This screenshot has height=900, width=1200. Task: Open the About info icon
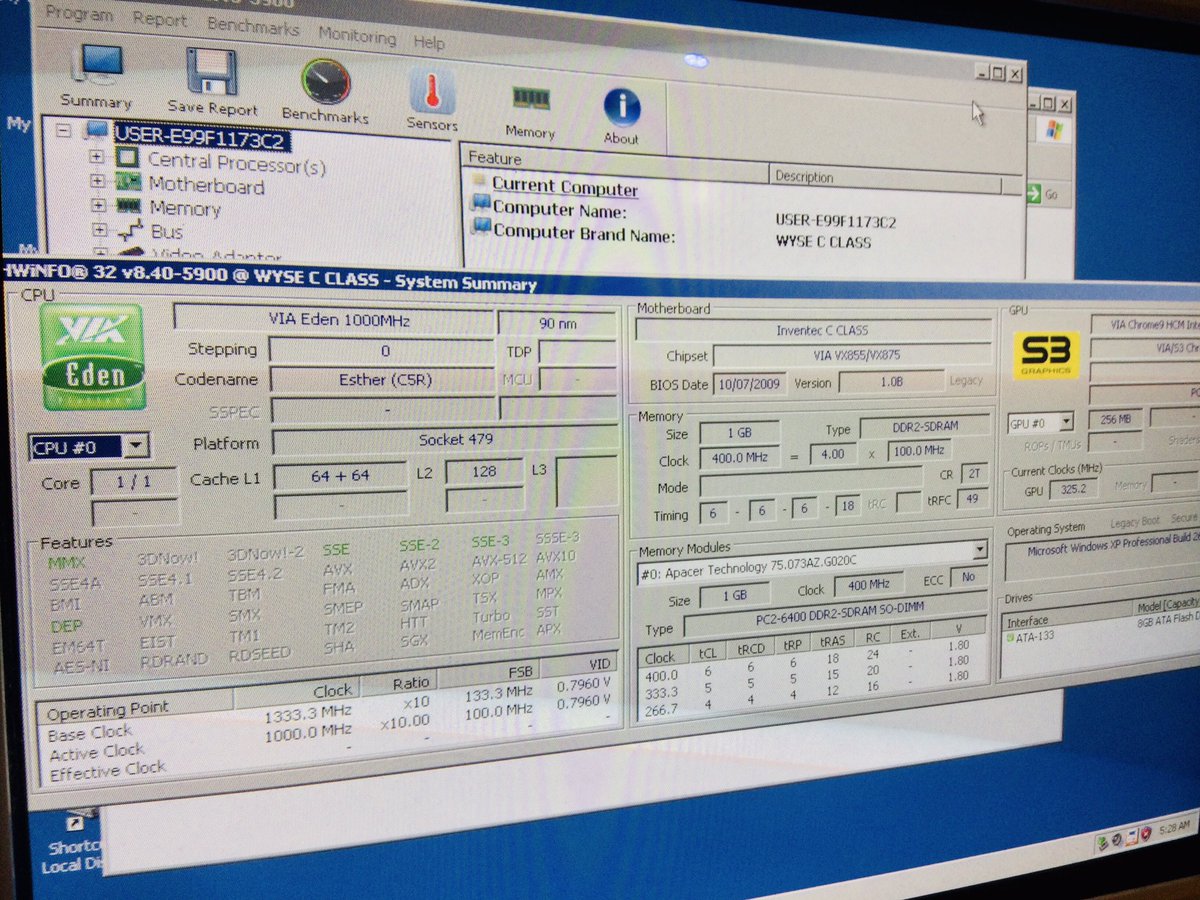point(621,107)
